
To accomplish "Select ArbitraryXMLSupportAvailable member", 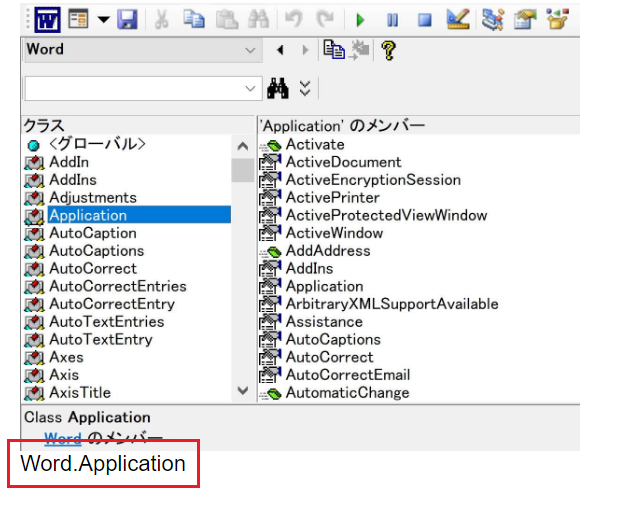I will 392,305.
